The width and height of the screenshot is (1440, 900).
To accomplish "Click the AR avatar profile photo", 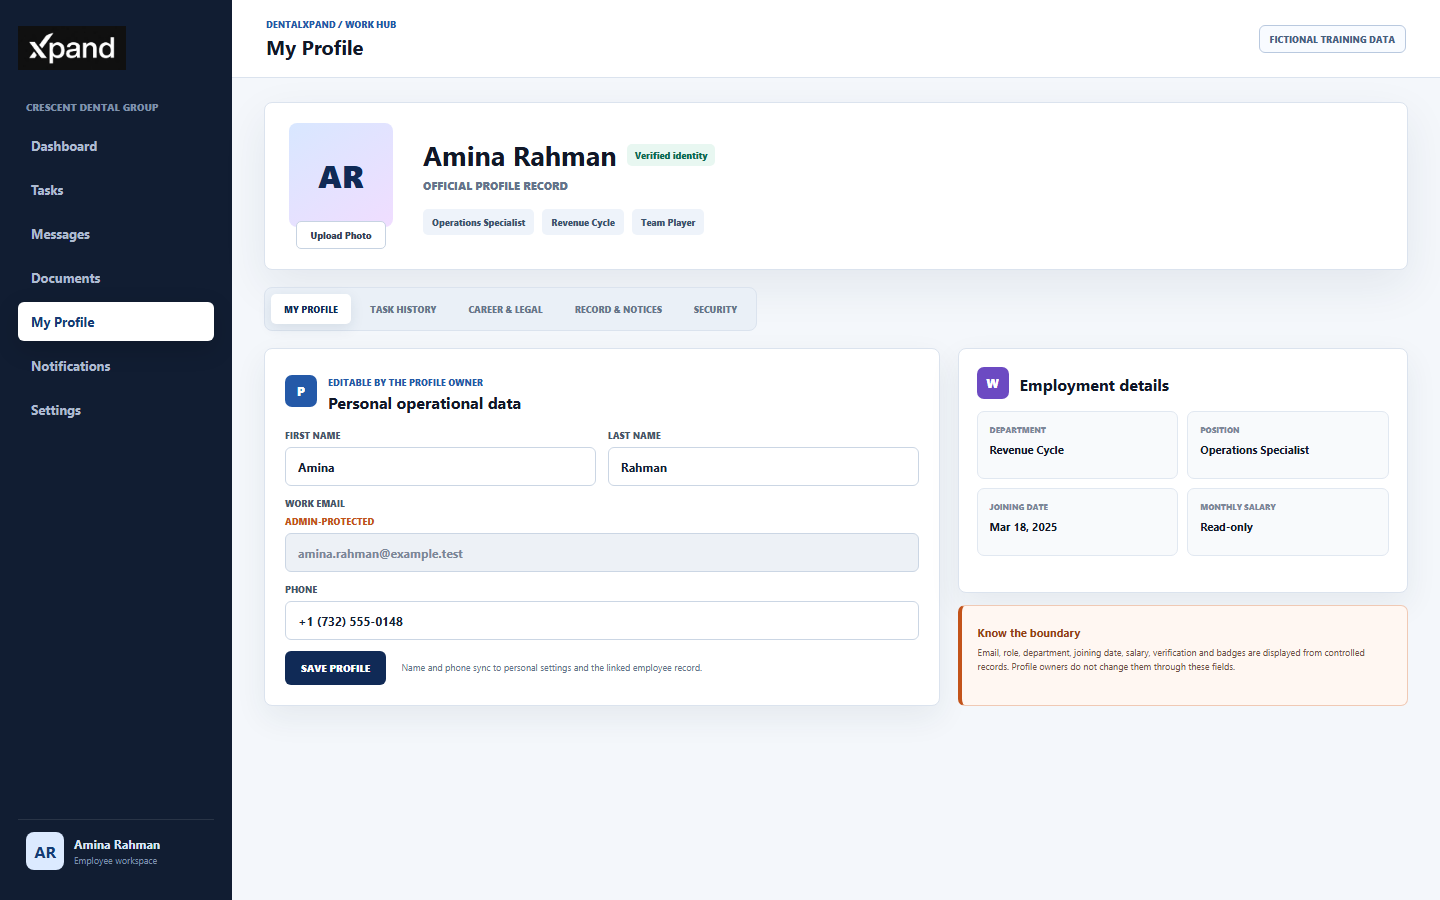I will (x=341, y=175).
